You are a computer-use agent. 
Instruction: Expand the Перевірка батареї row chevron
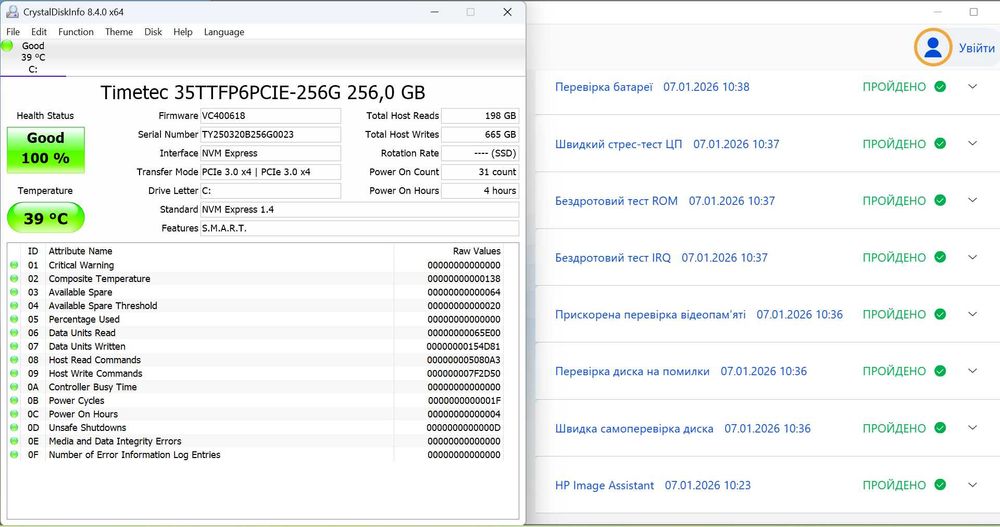pyautogui.click(x=973, y=87)
